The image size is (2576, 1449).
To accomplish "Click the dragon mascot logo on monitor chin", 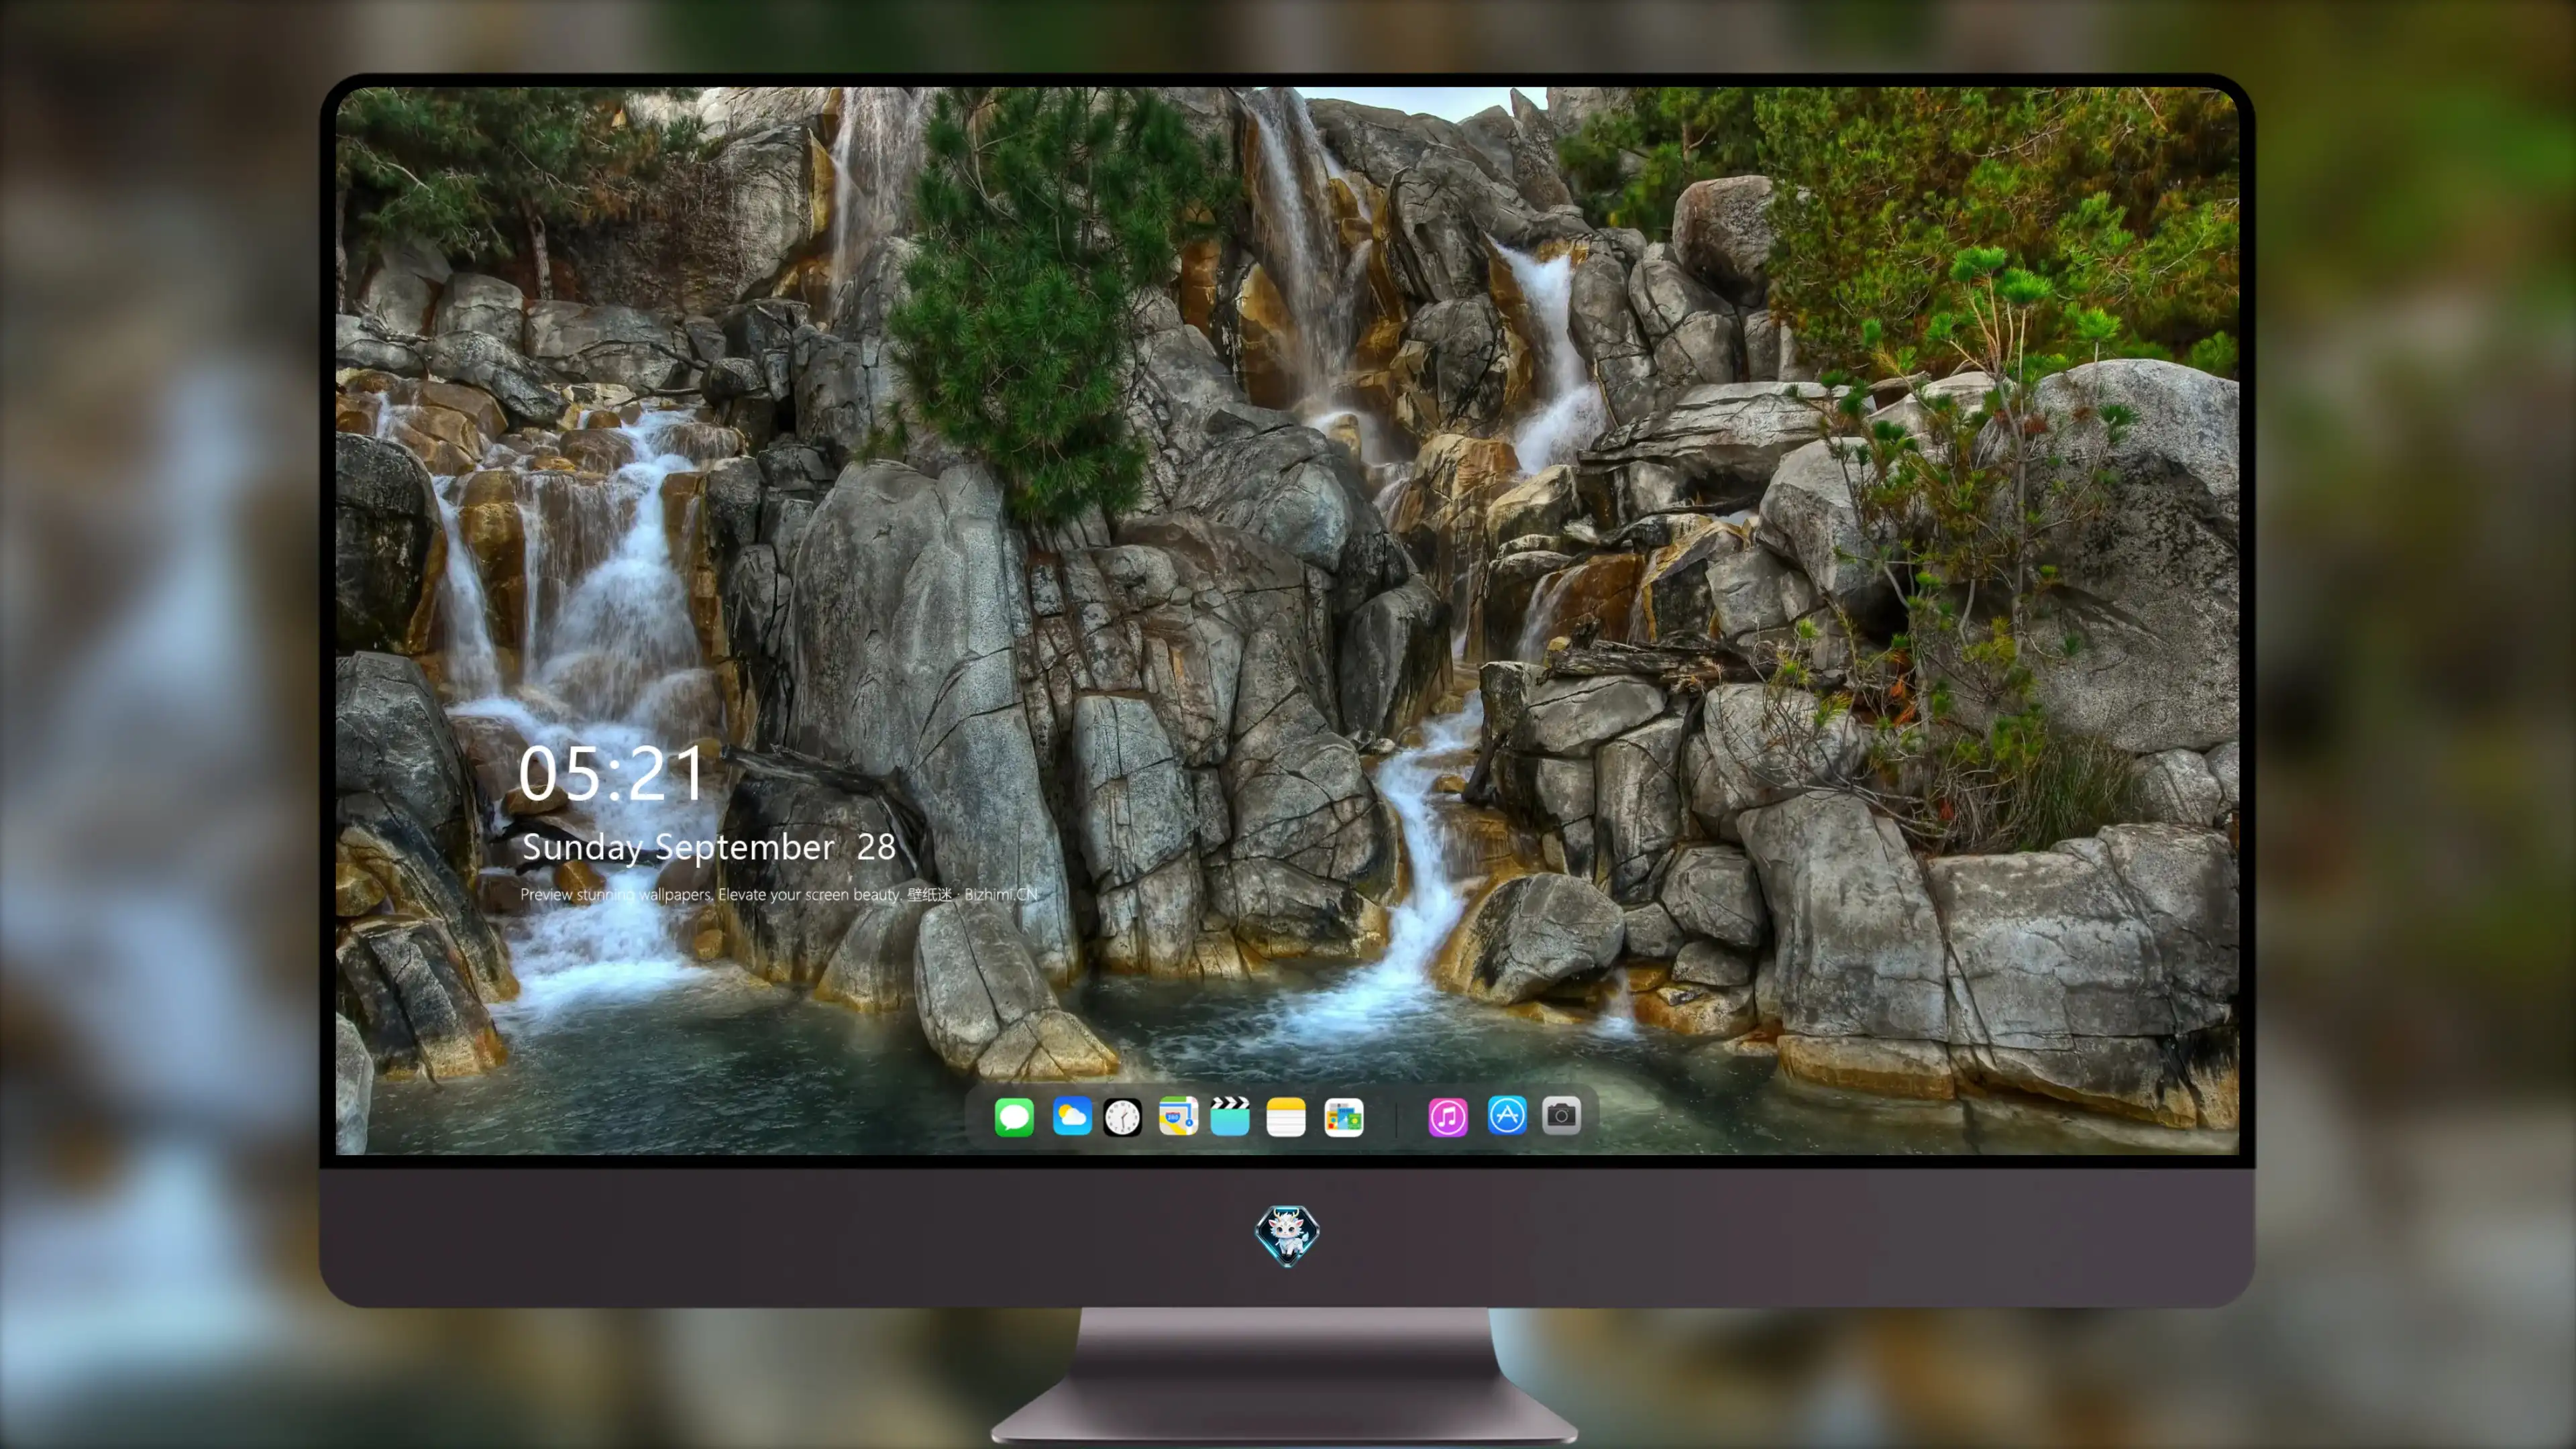I will pos(1287,1235).
